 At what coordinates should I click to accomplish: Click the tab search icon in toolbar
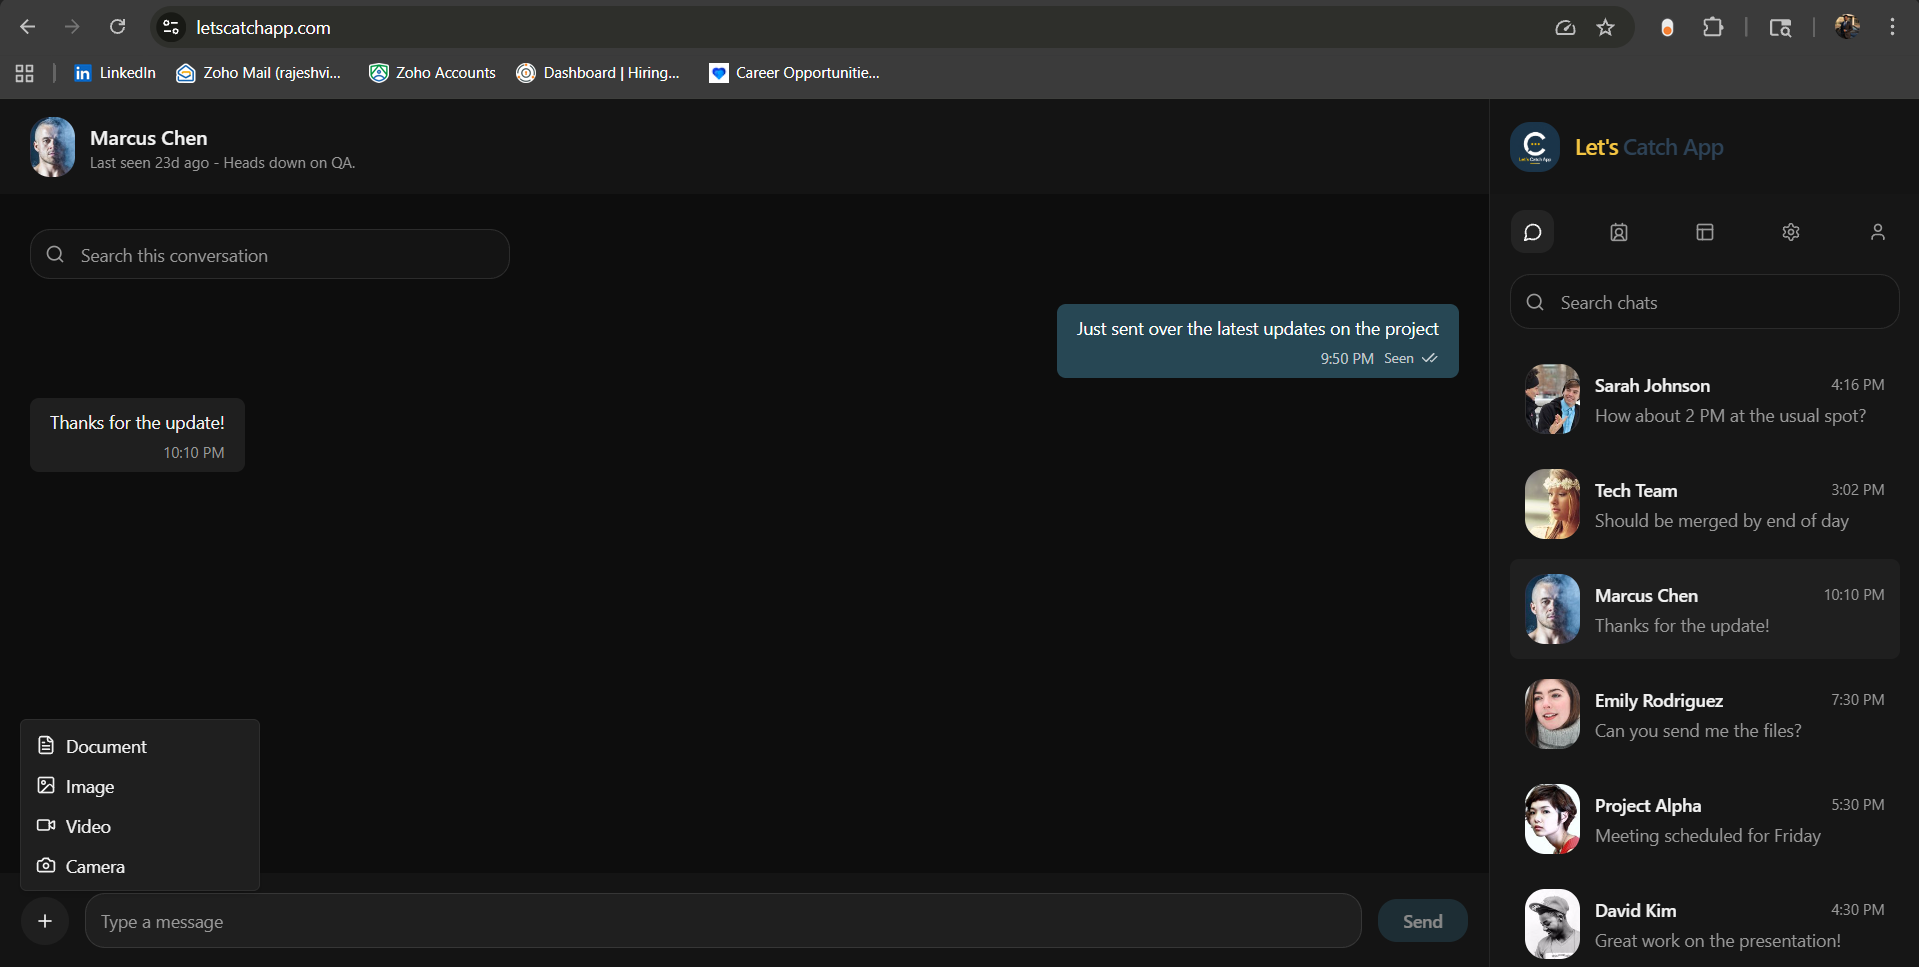coord(1781,28)
